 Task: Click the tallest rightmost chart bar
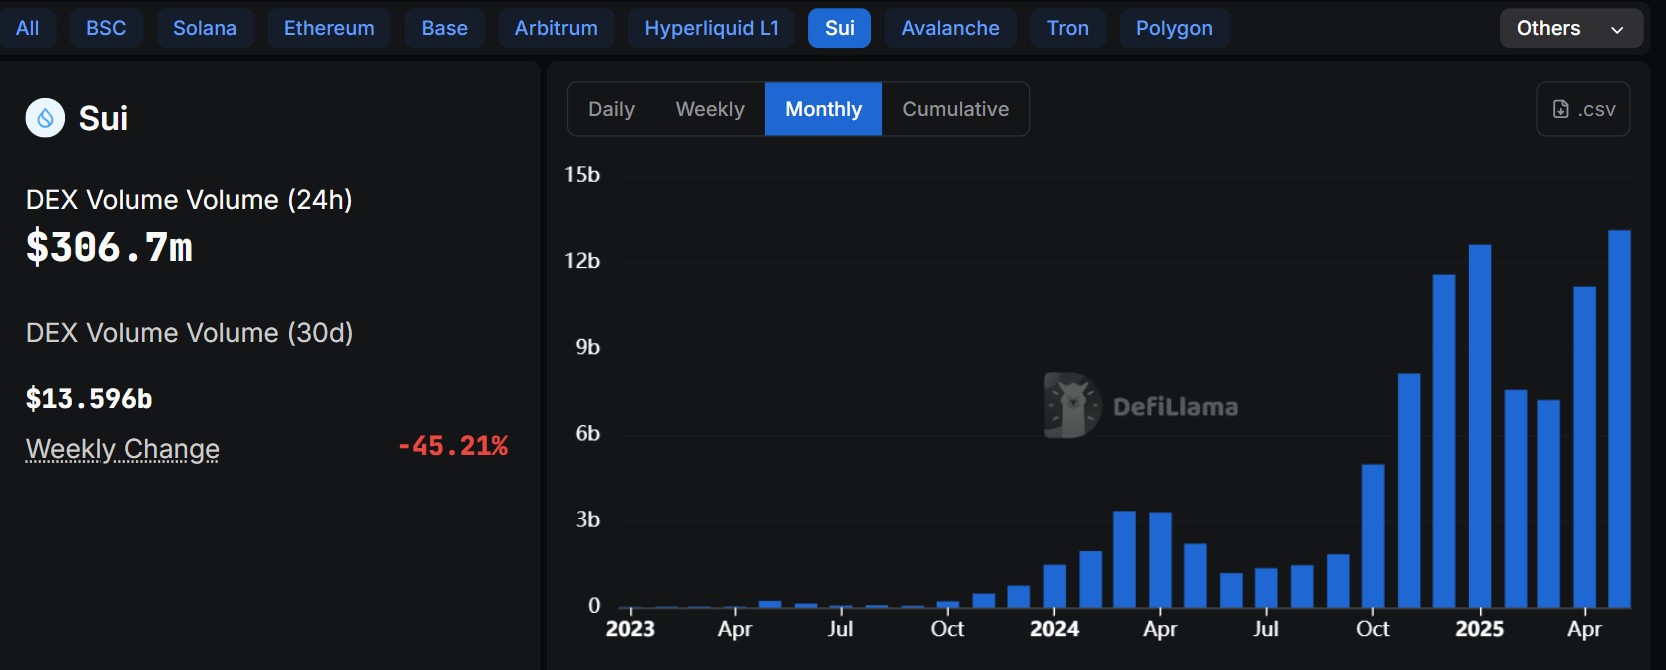(1619, 420)
